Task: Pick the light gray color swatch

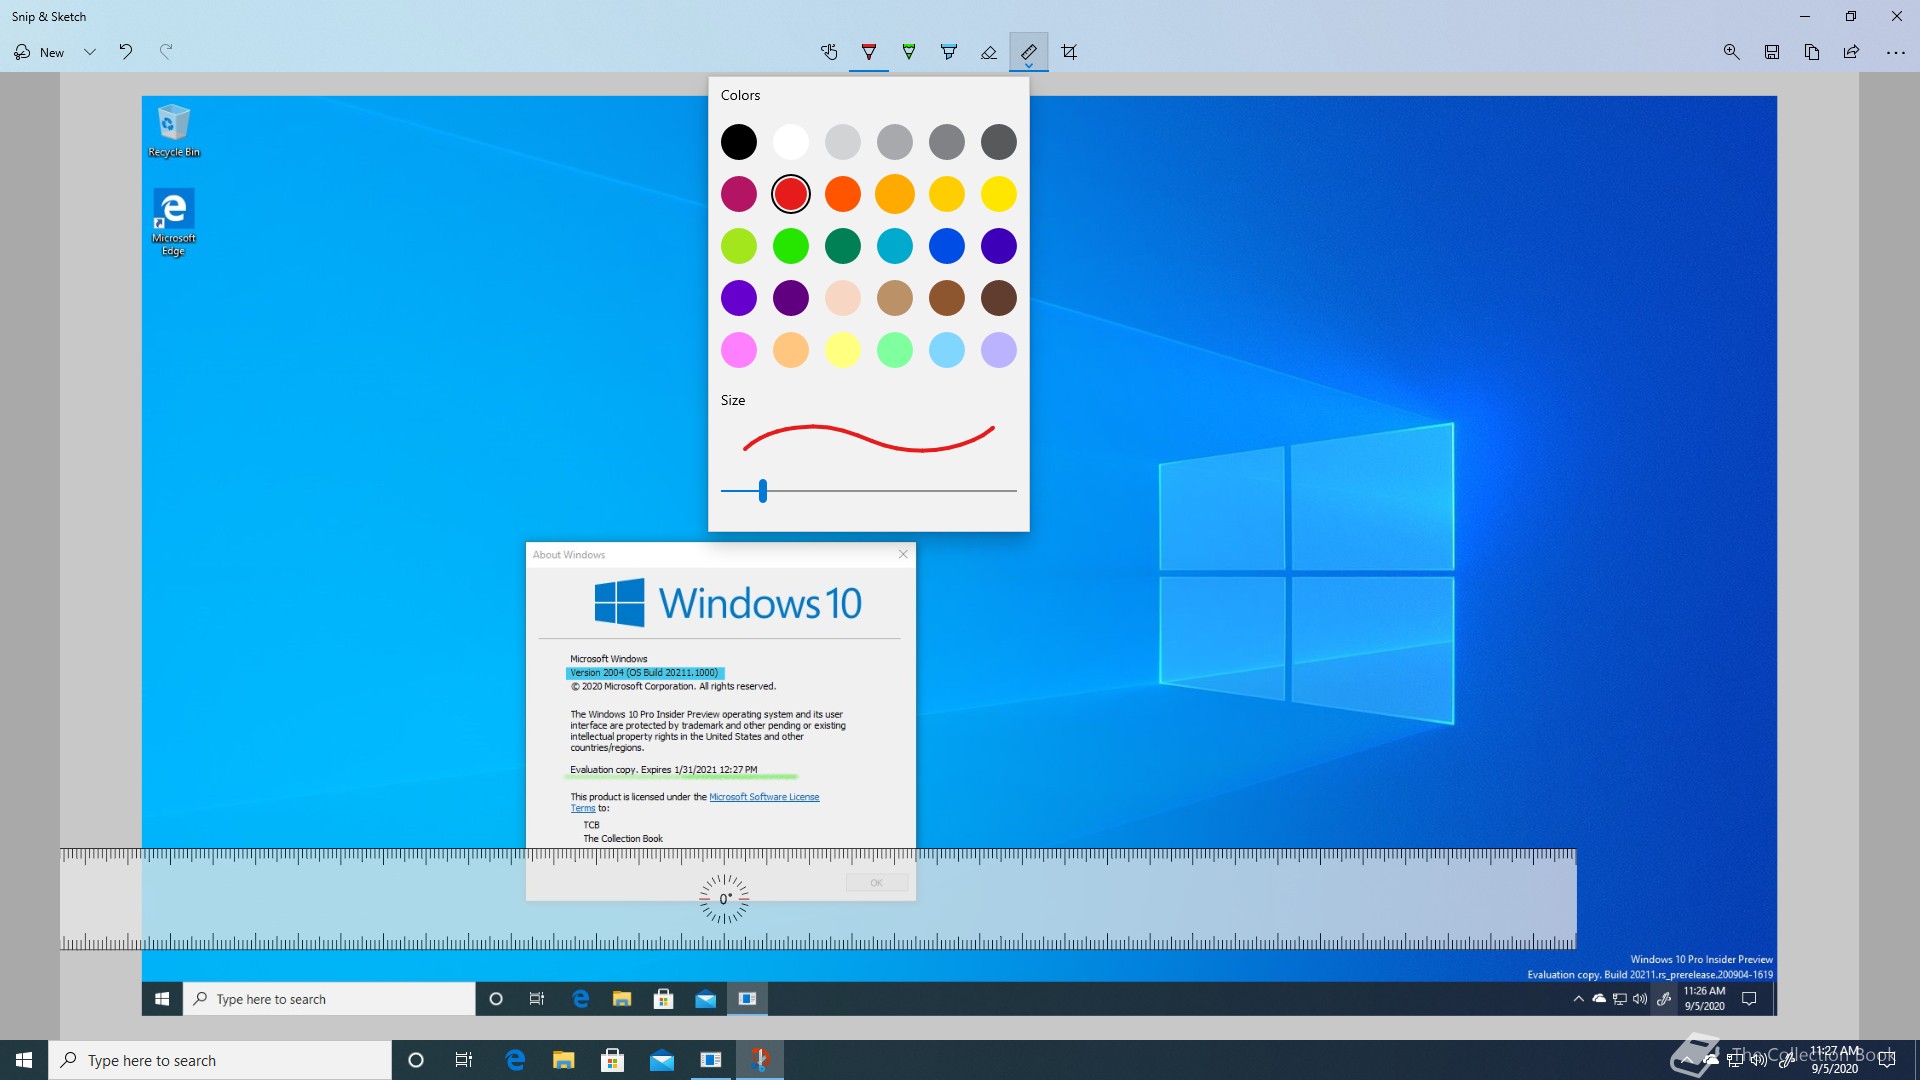Action: click(x=843, y=142)
